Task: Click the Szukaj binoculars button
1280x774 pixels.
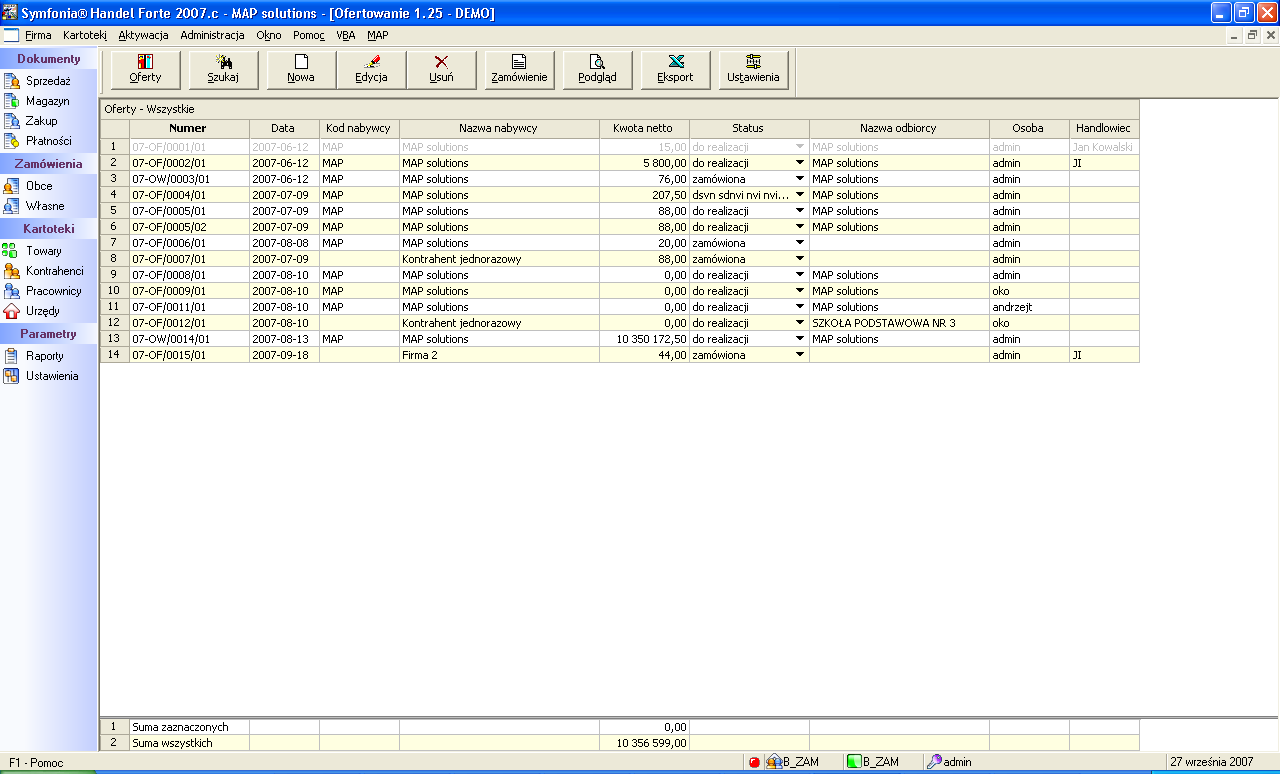Action: click(x=223, y=70)
